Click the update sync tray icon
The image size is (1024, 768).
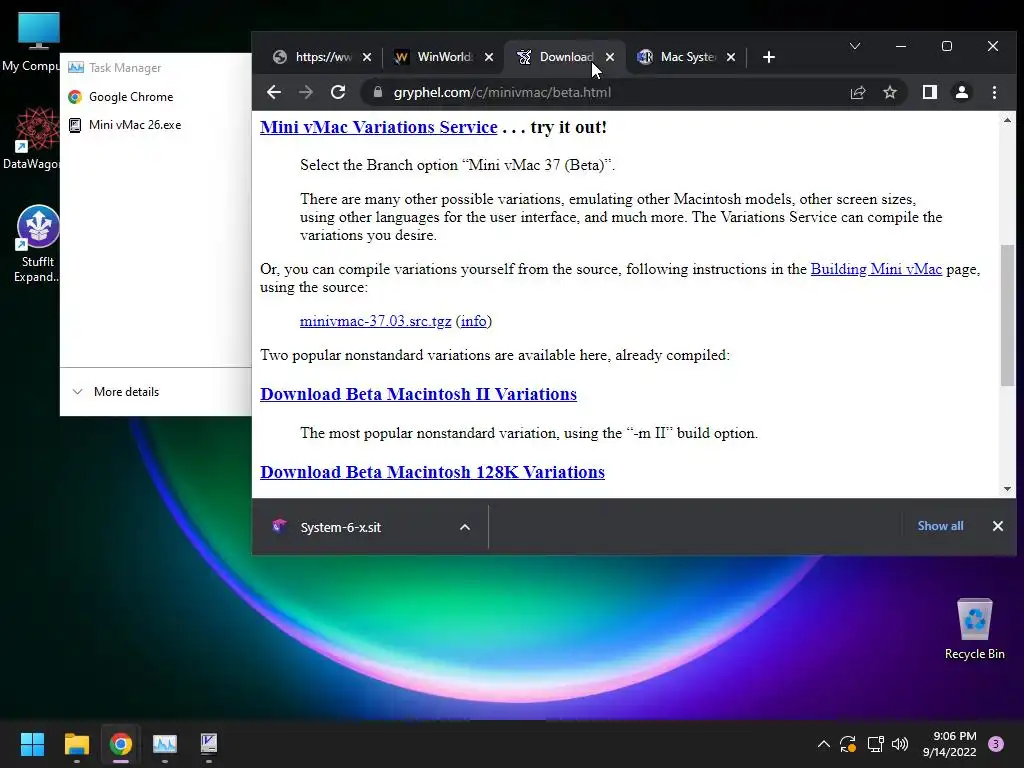pos(848,744)
